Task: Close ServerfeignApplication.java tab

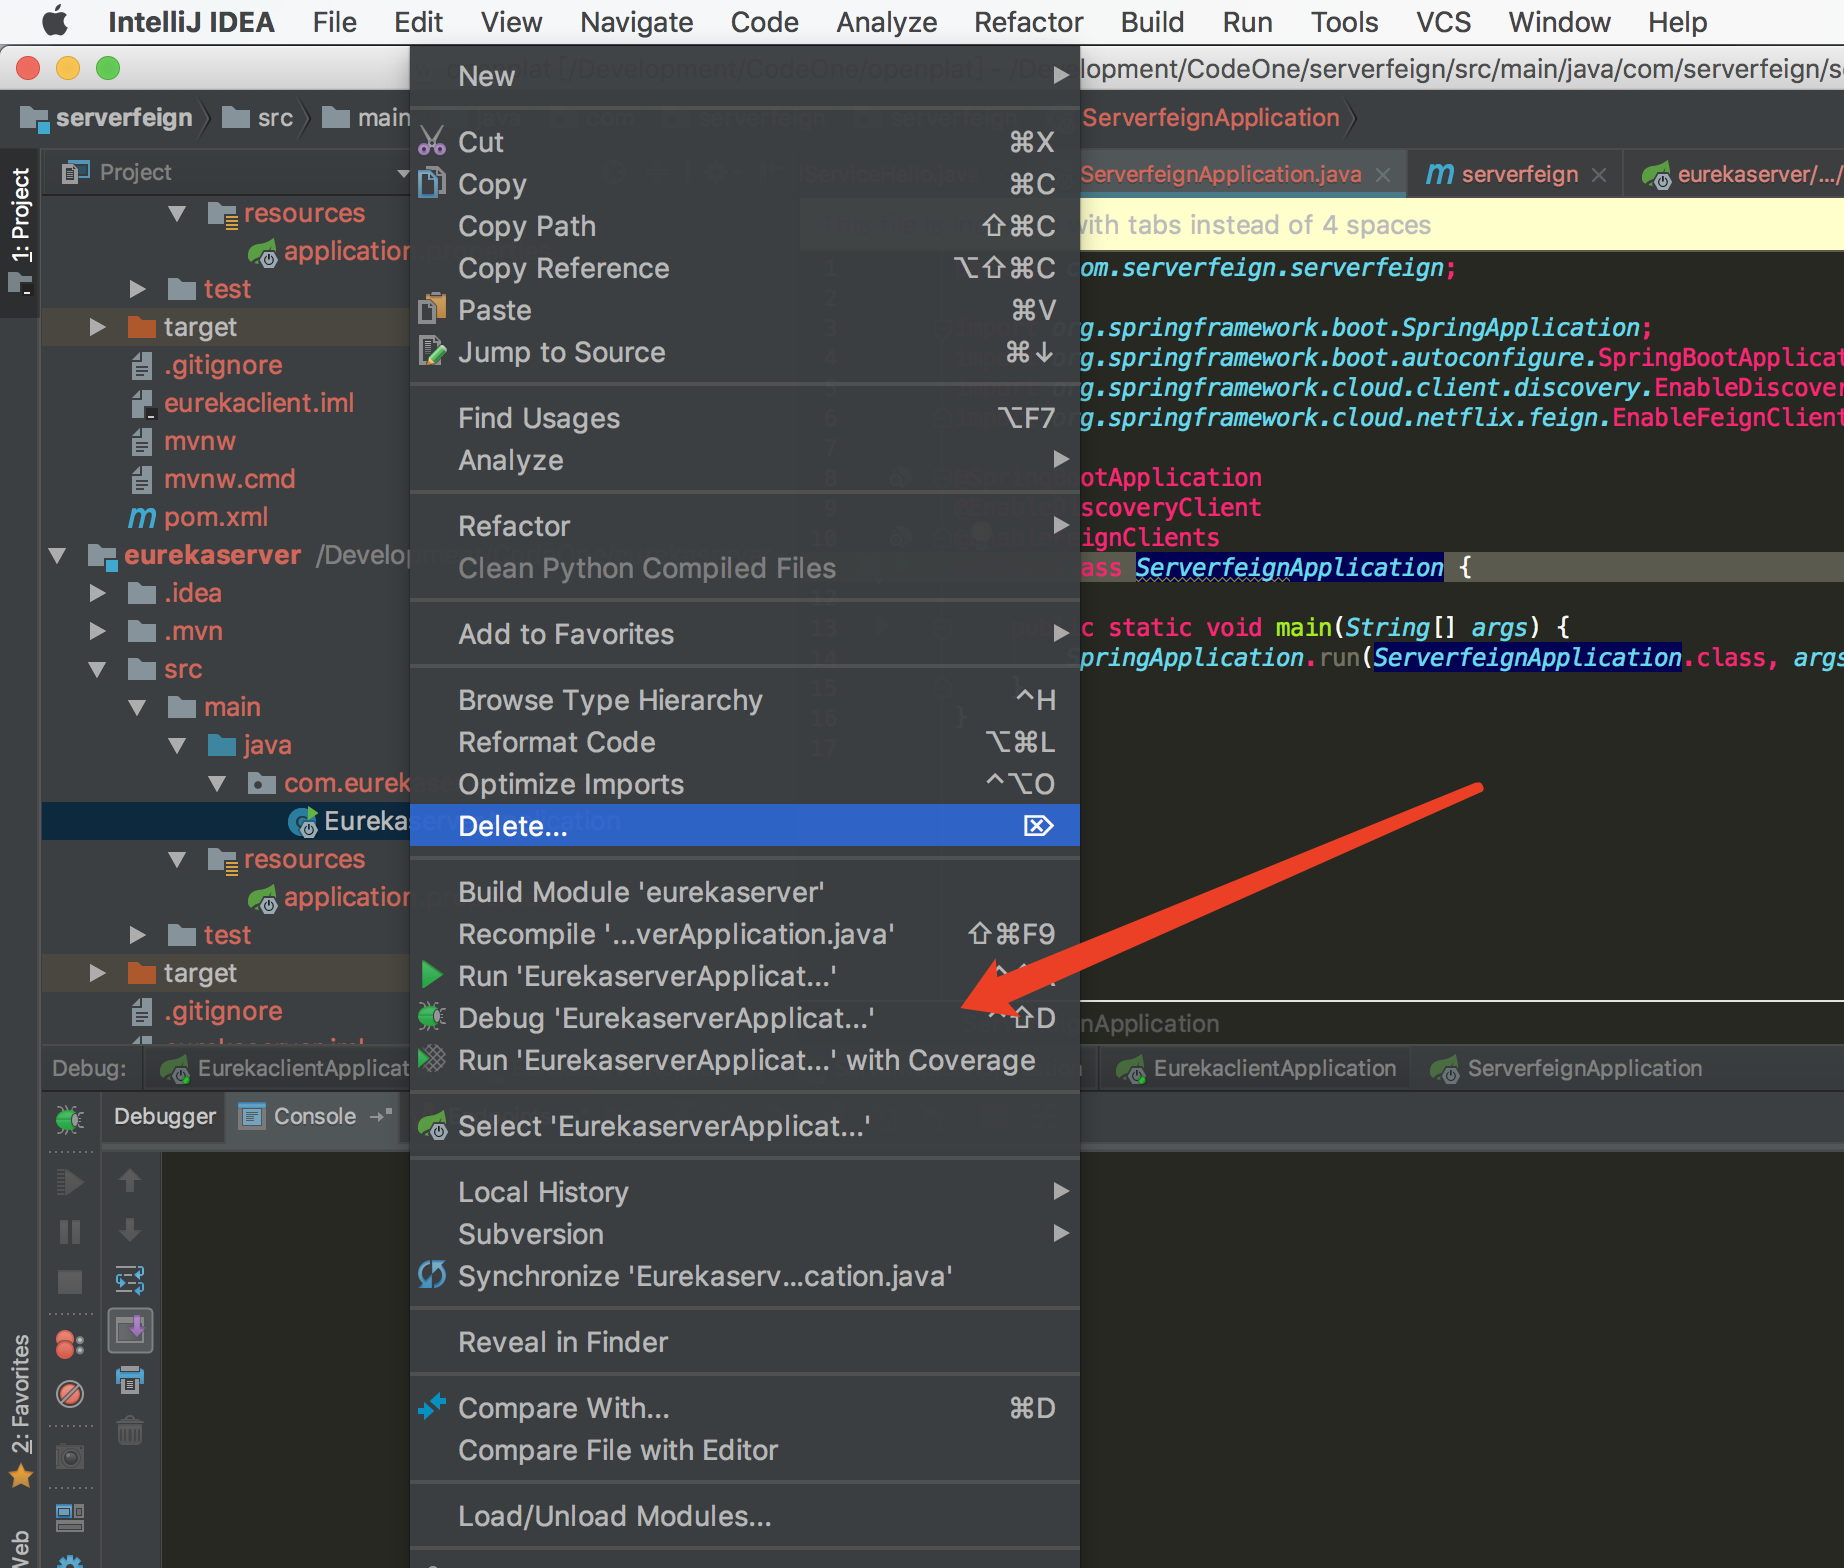Action: coord(1383,175)
